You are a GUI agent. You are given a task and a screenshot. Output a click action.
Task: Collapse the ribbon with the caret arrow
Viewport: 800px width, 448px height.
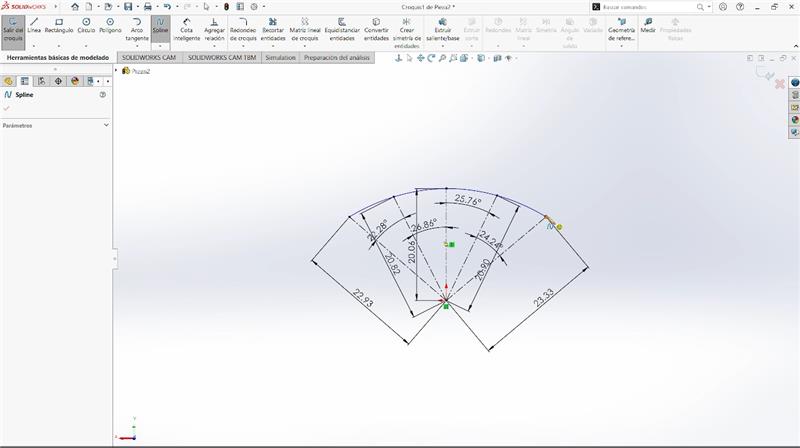pyautogui.click(x=795, y=46)
